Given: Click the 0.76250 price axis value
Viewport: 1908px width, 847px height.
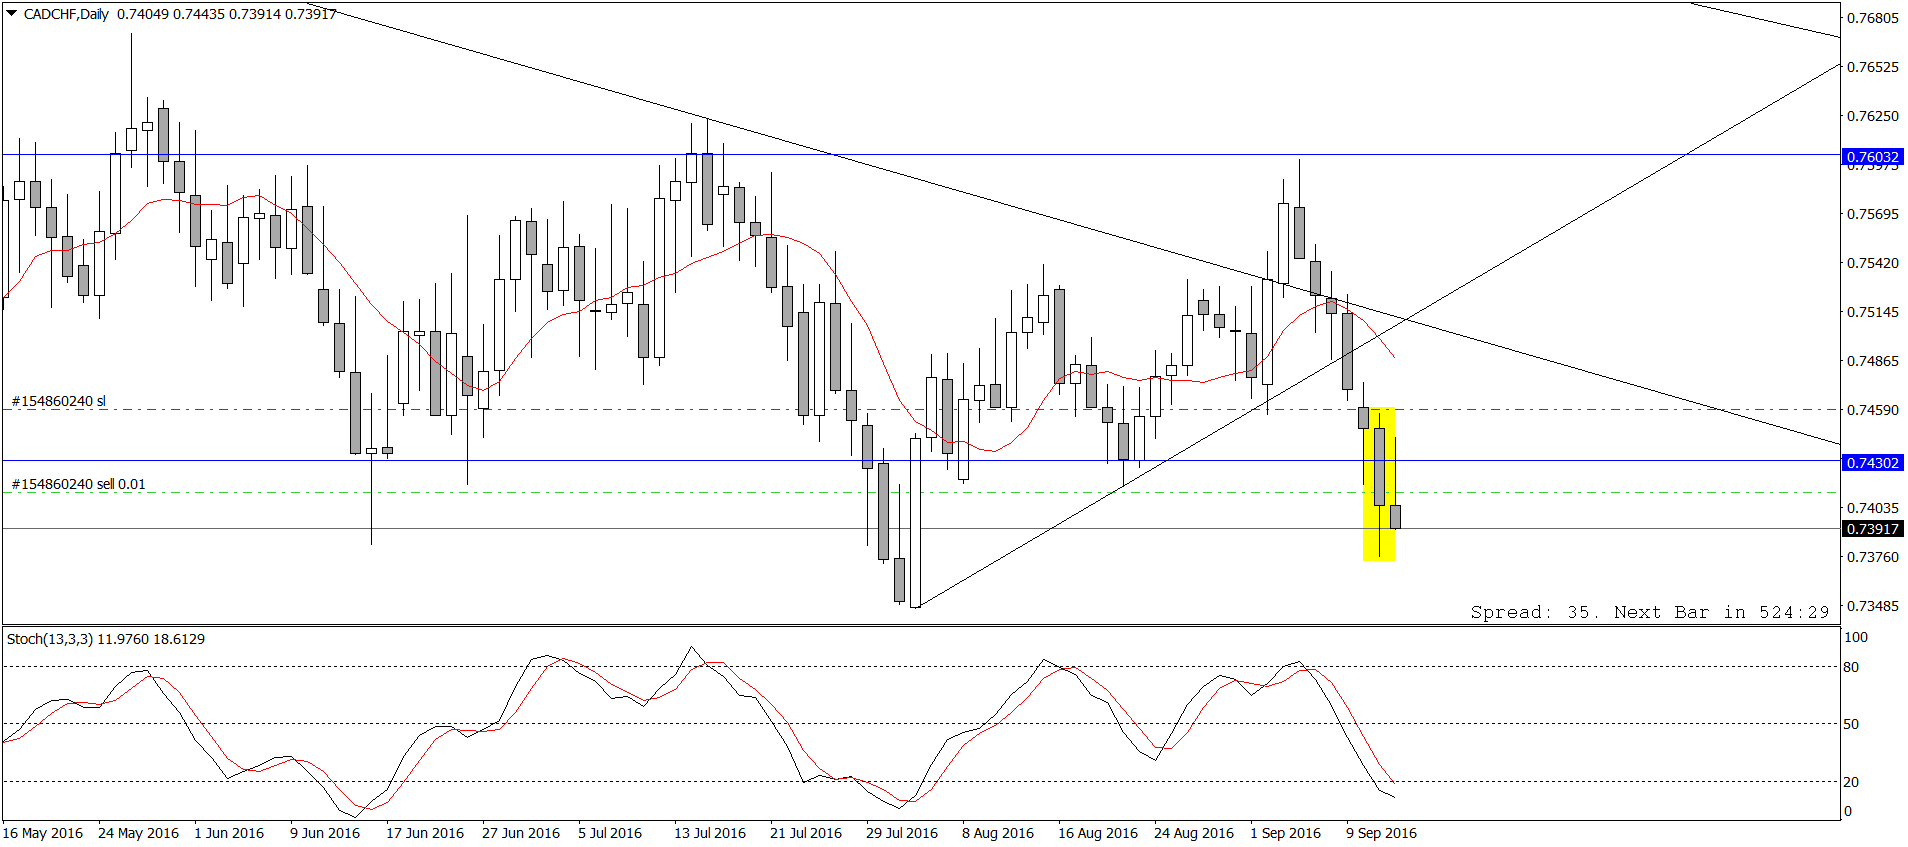Looking at the screenshot, I should (1872, 116).
